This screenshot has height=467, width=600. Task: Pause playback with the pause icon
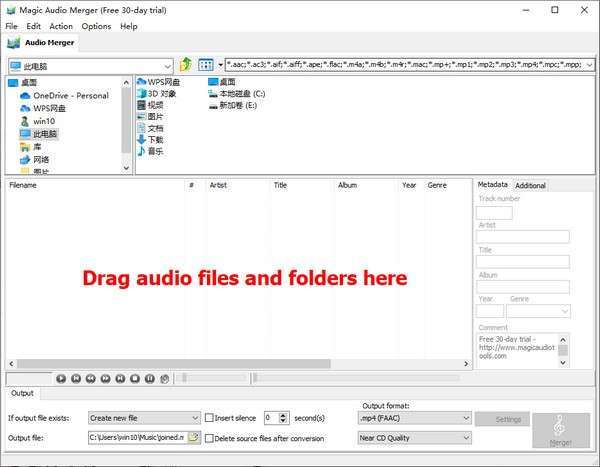click(x=150, y=378)
